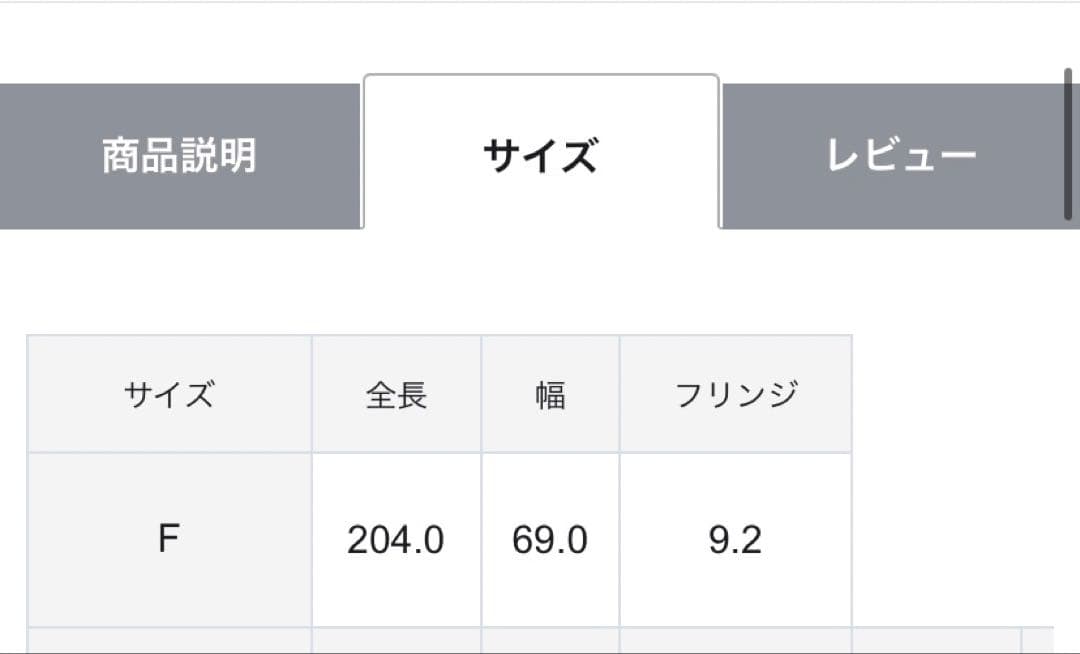Click the active tab highlighted in white
This screenshot has width=1080, height=654.
tap(540, 155)
